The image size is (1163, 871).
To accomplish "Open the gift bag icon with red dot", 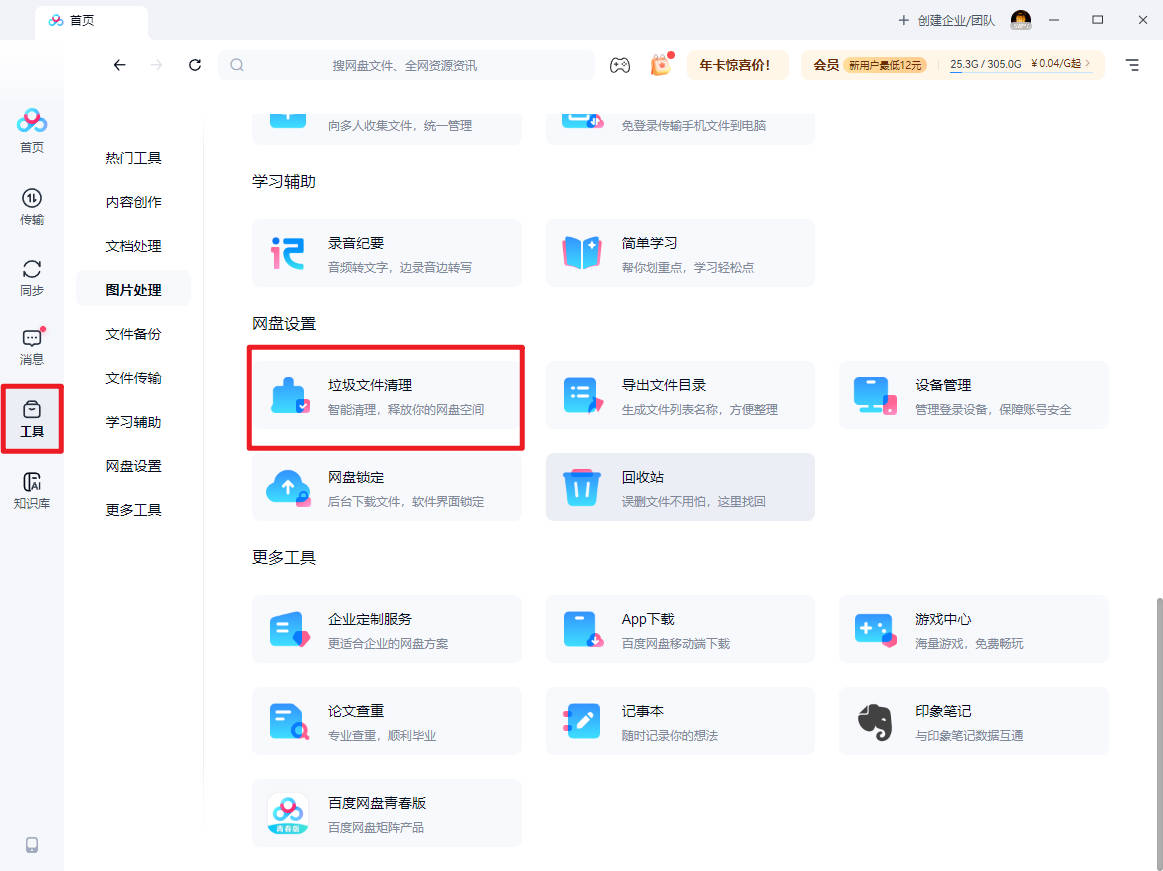I will pos(661,65).
